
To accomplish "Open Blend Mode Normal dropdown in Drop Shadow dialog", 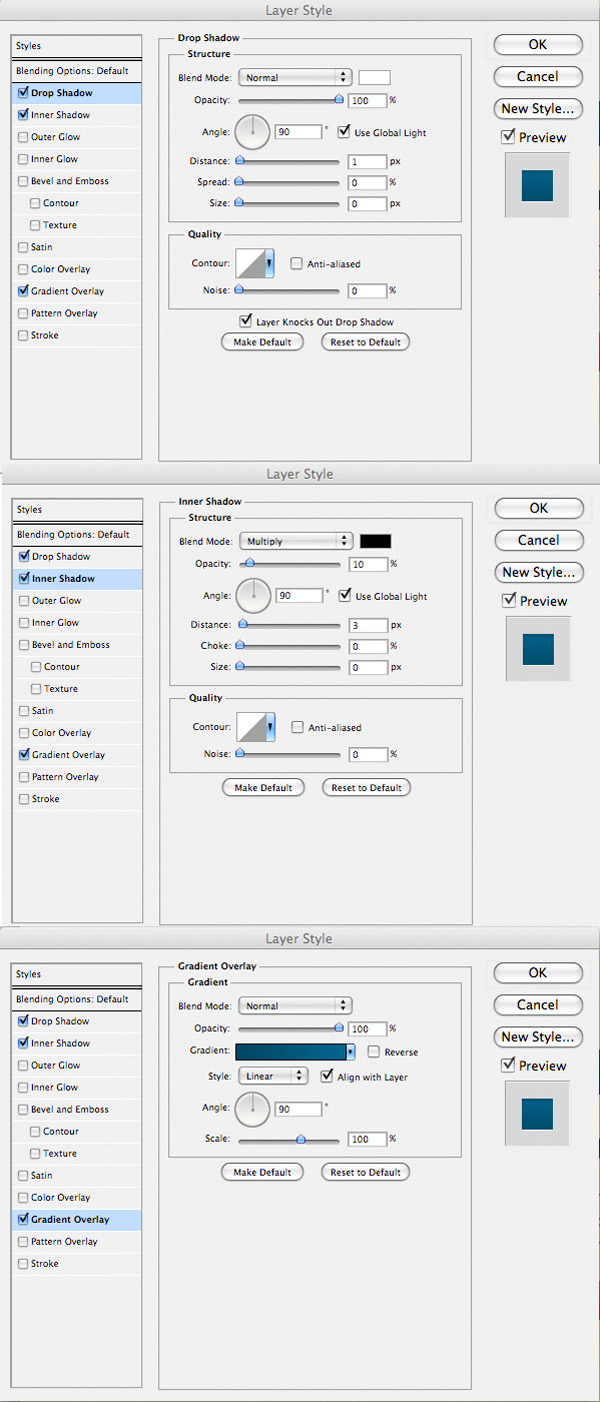I will (295, 77).
